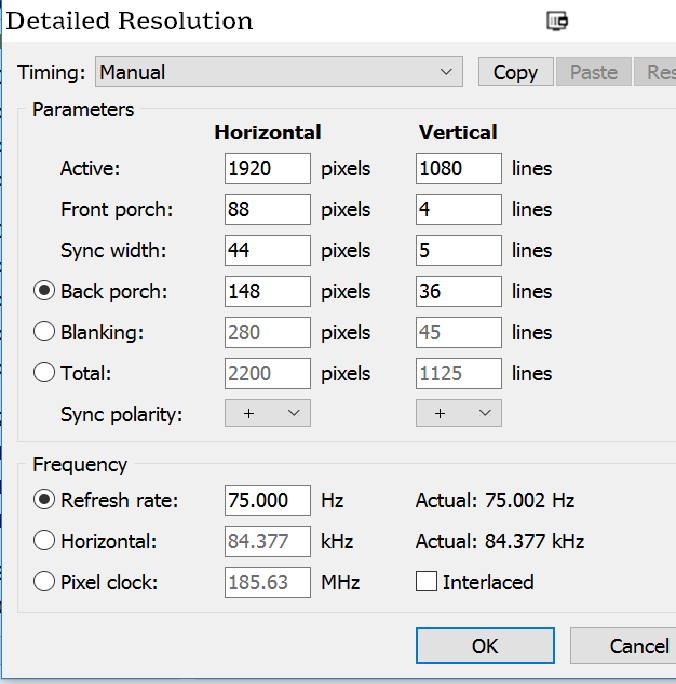Click the vertical Back porch field
This screenshot has height=684, width=676.
tap(459, 291)
